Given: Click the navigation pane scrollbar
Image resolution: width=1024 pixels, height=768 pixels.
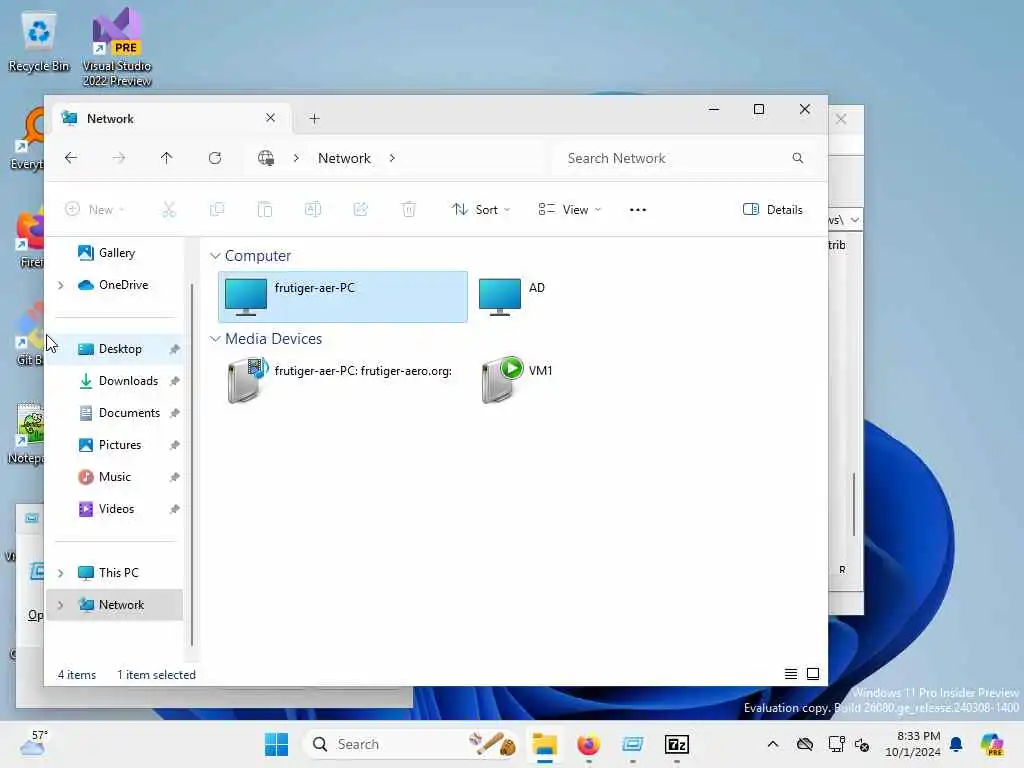Looking at the screenshot, I should point(192,464).
